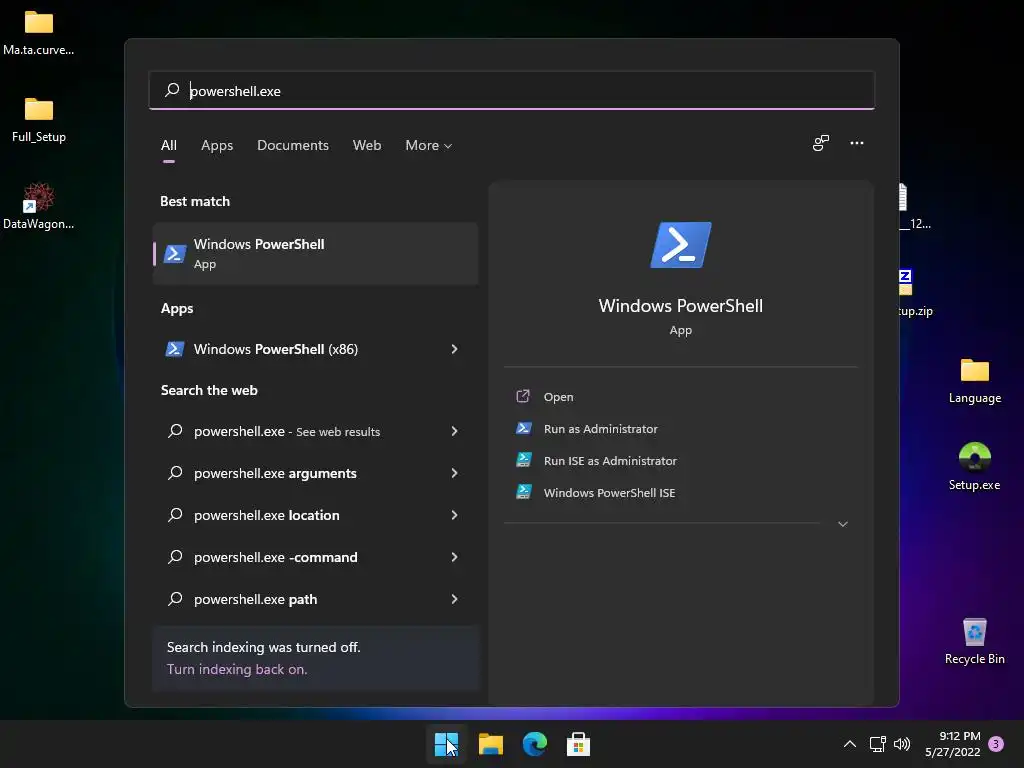Screen dimensions: 1024x768
Task: Select Ma.ta.curve desktop folder
Action: click(39, 33)
